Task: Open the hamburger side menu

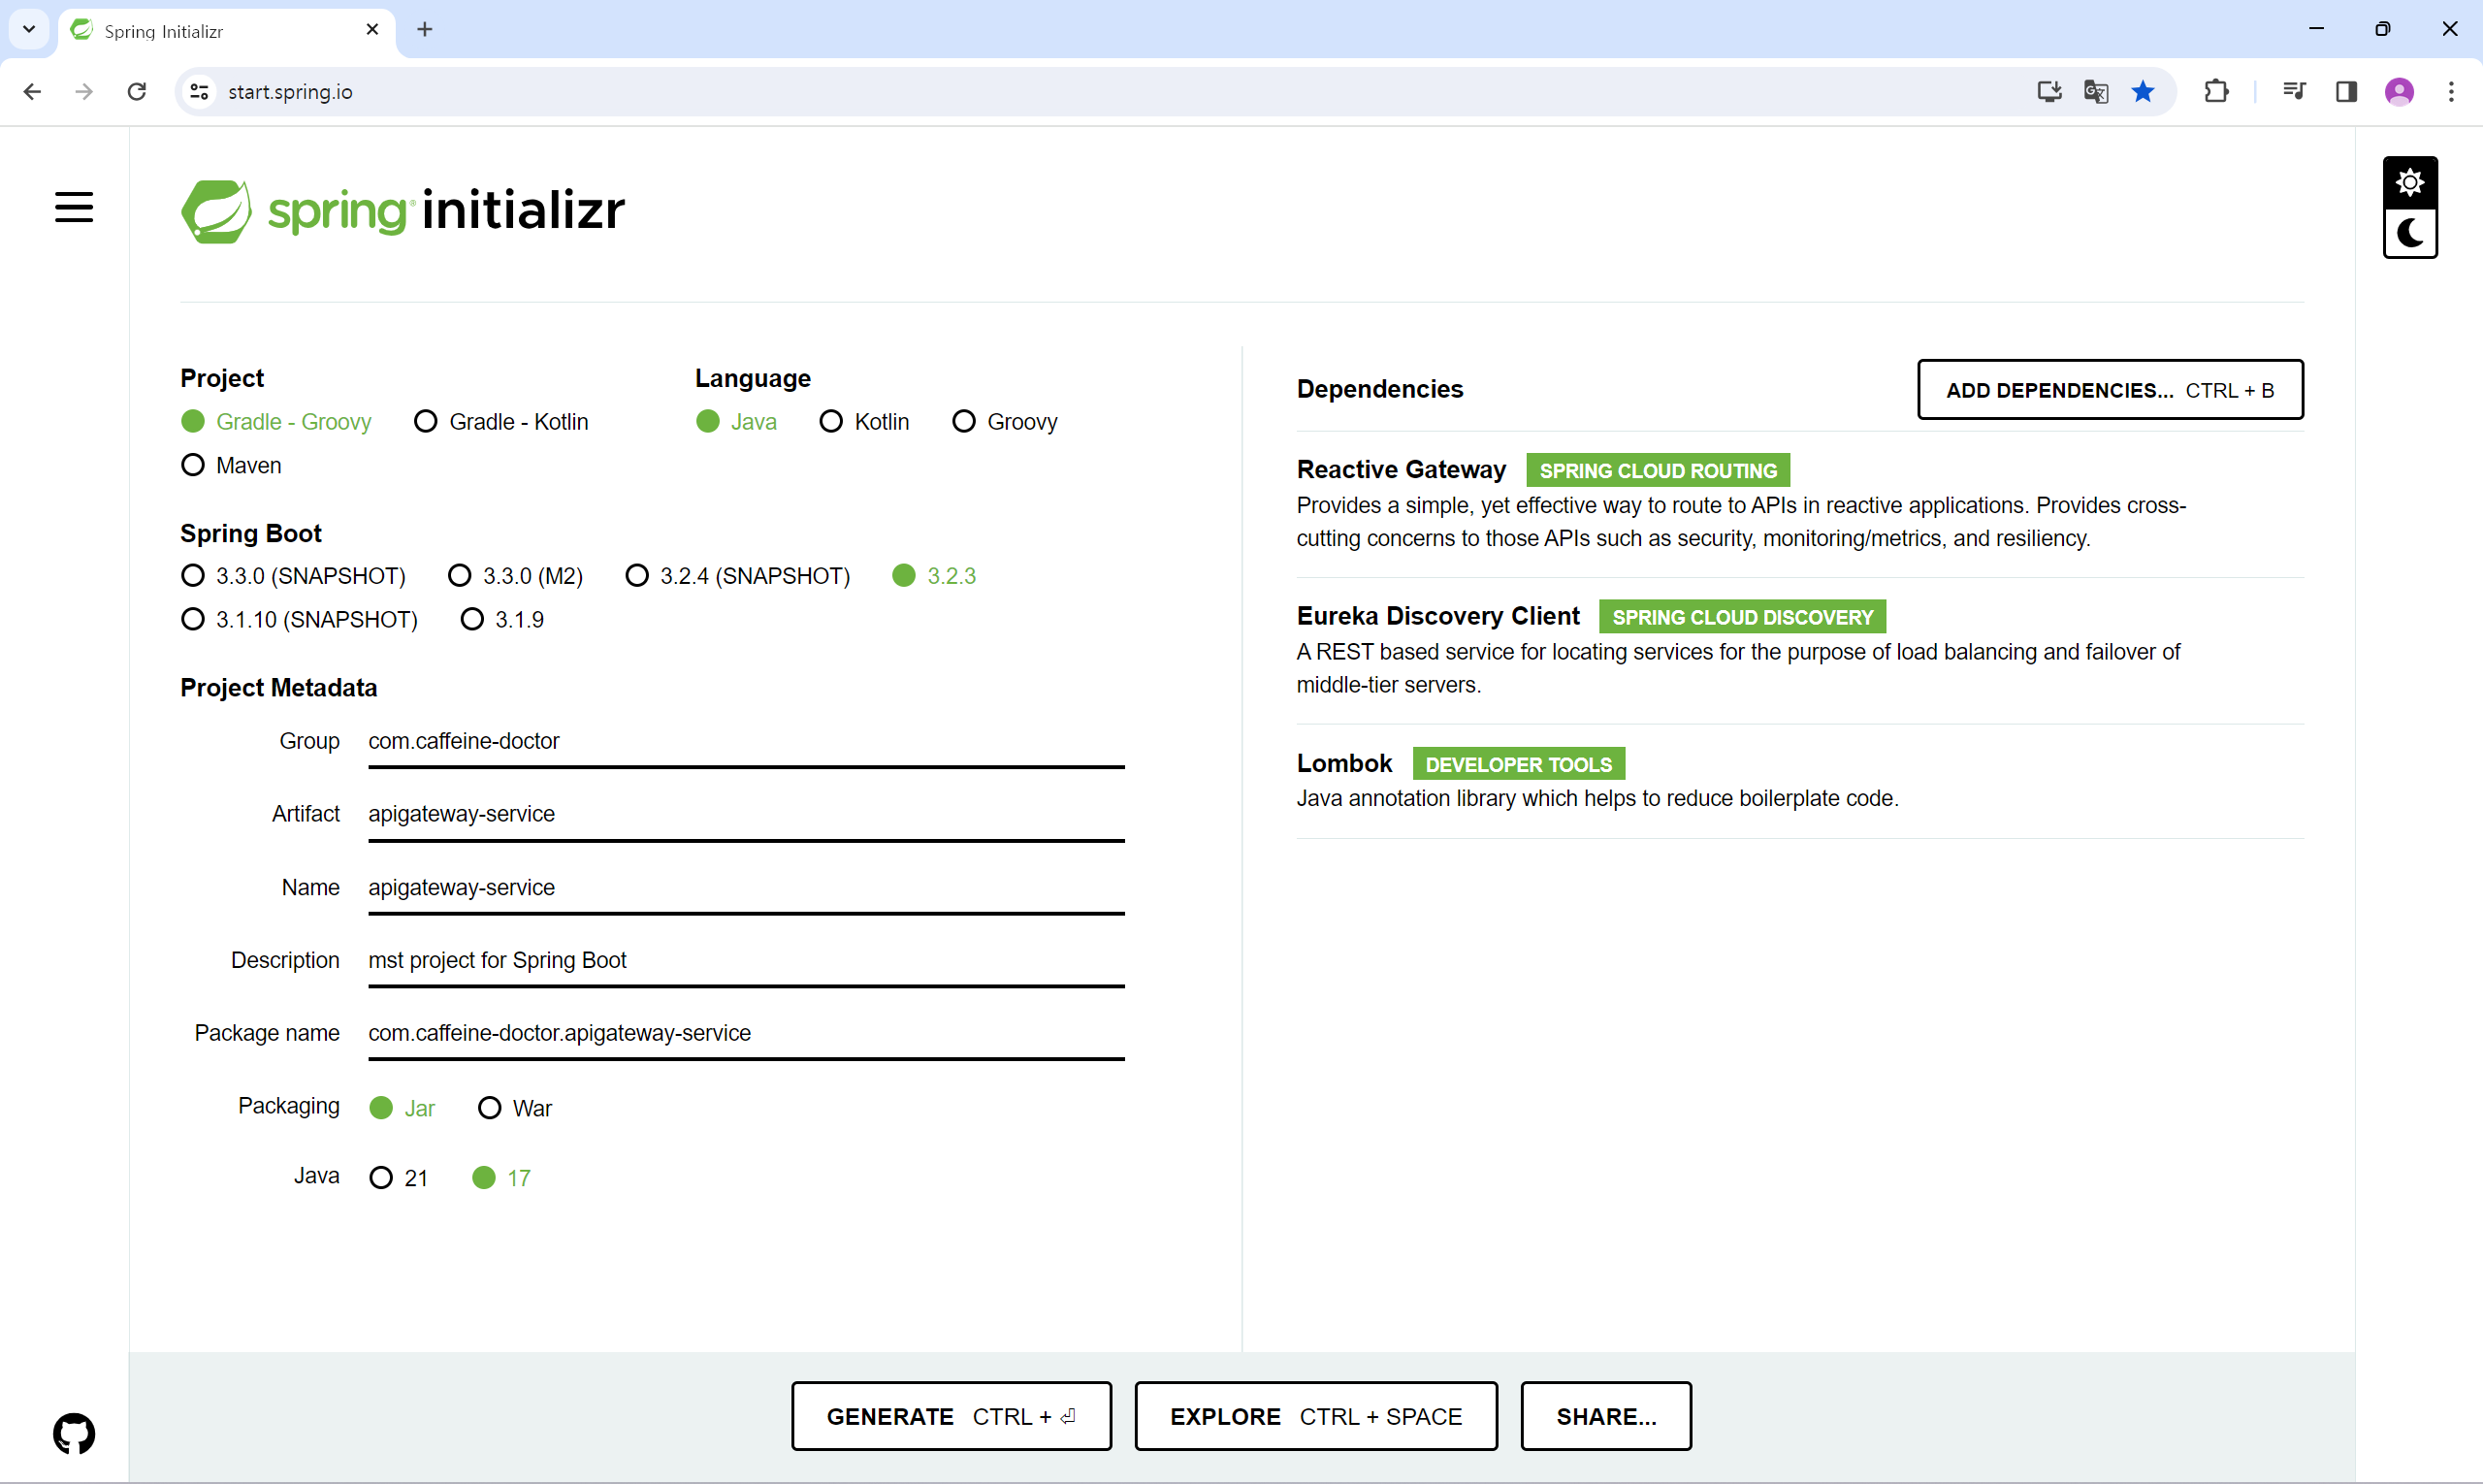Action: tap(74, 207)
